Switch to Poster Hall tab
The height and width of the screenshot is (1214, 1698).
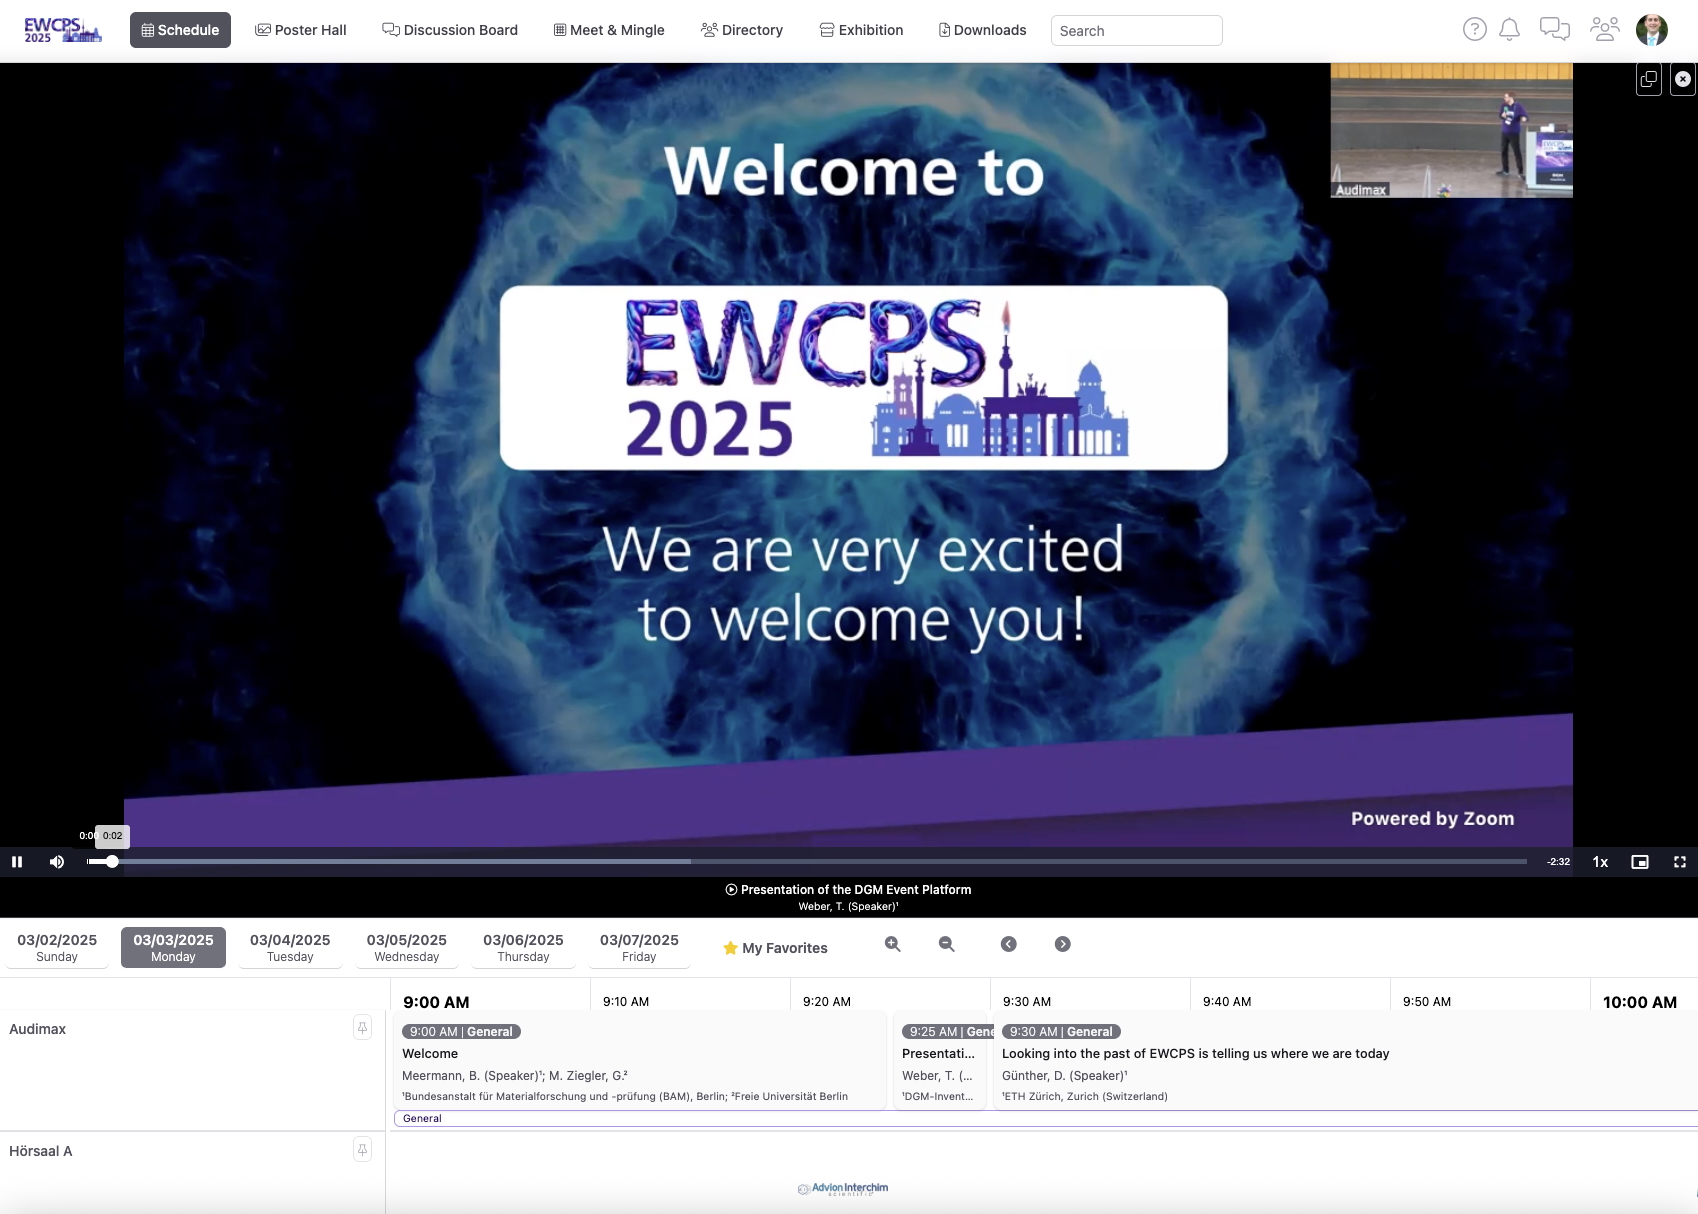point(301,30)
